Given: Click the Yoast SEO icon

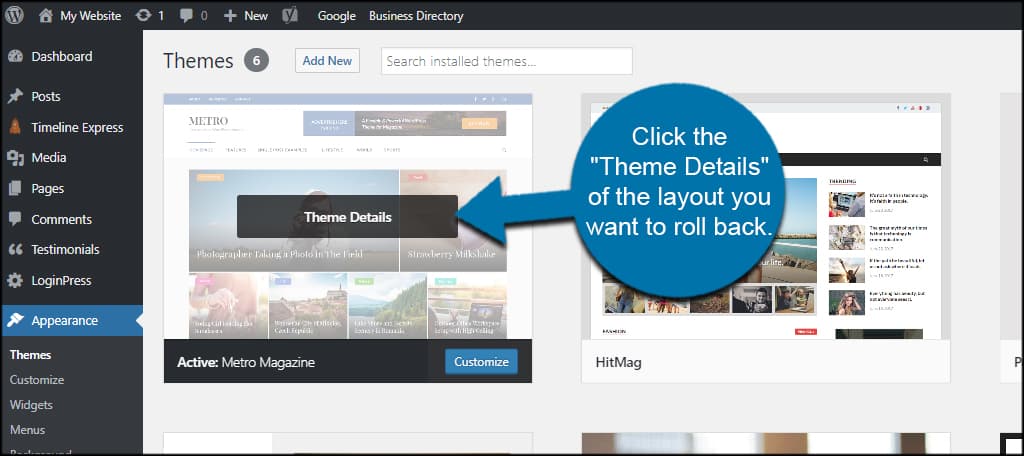Looking at the screenshot, I should 290,16.
